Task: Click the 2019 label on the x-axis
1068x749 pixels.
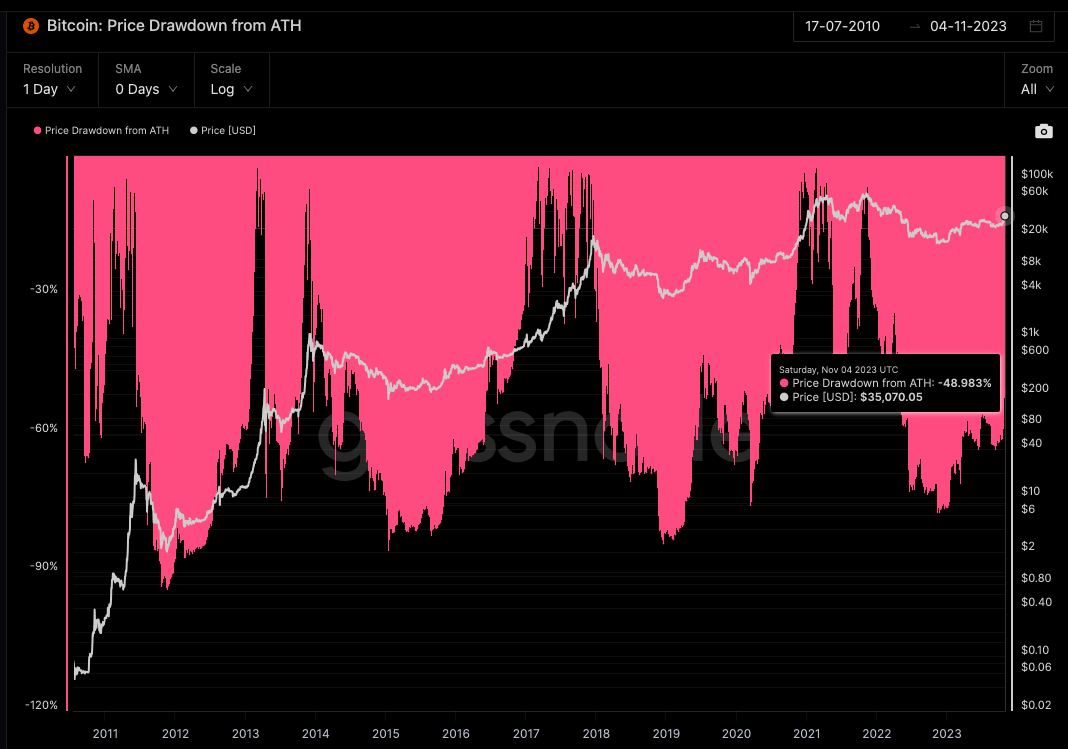Action: [666, 734]
